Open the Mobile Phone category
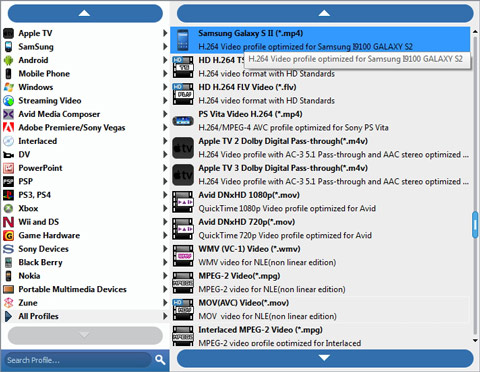 [x=85, y=74]
